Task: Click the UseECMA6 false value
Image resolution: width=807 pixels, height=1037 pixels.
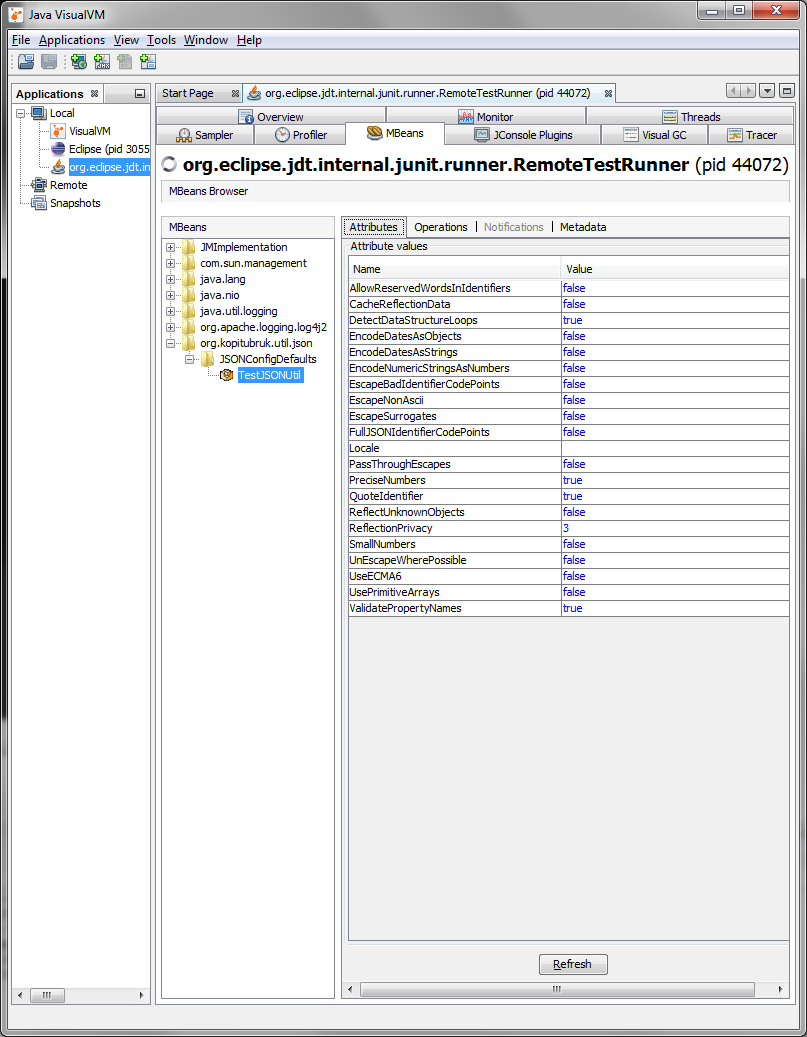Action: [x=573, y=576]
